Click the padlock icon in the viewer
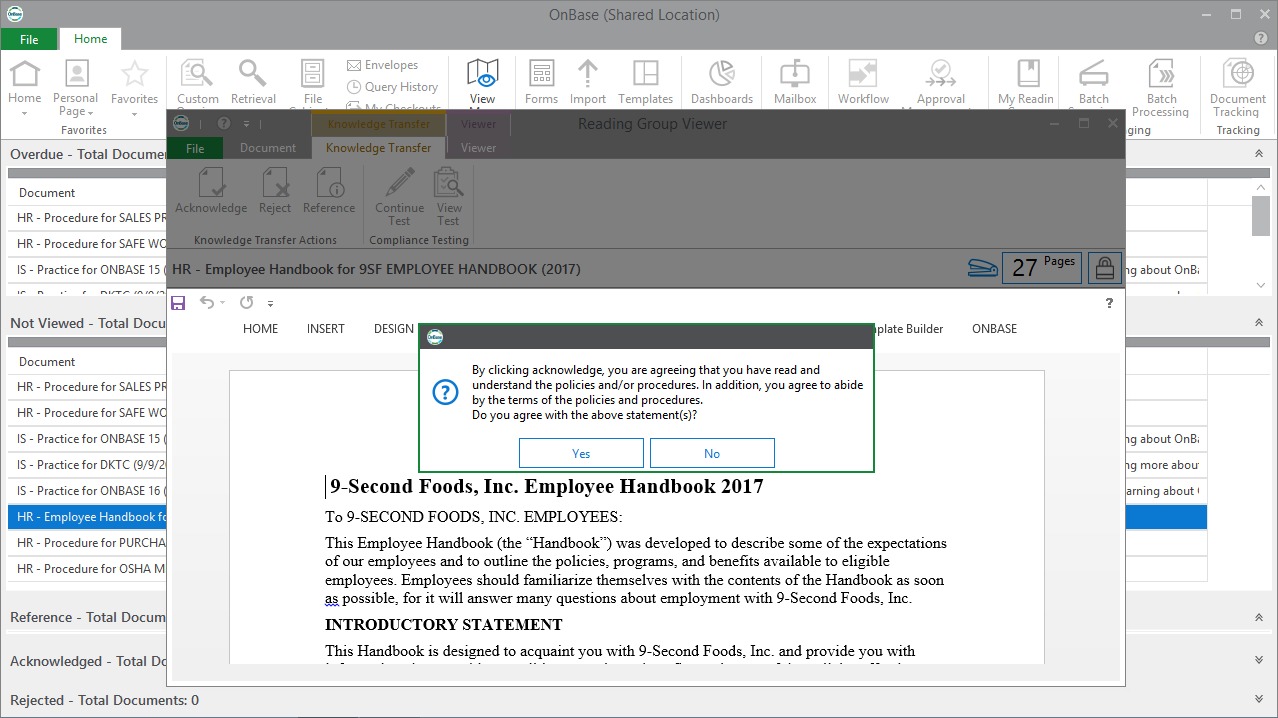Image resolution: width=1278 pixels, height=718 pixels. tap(1104, 268)
